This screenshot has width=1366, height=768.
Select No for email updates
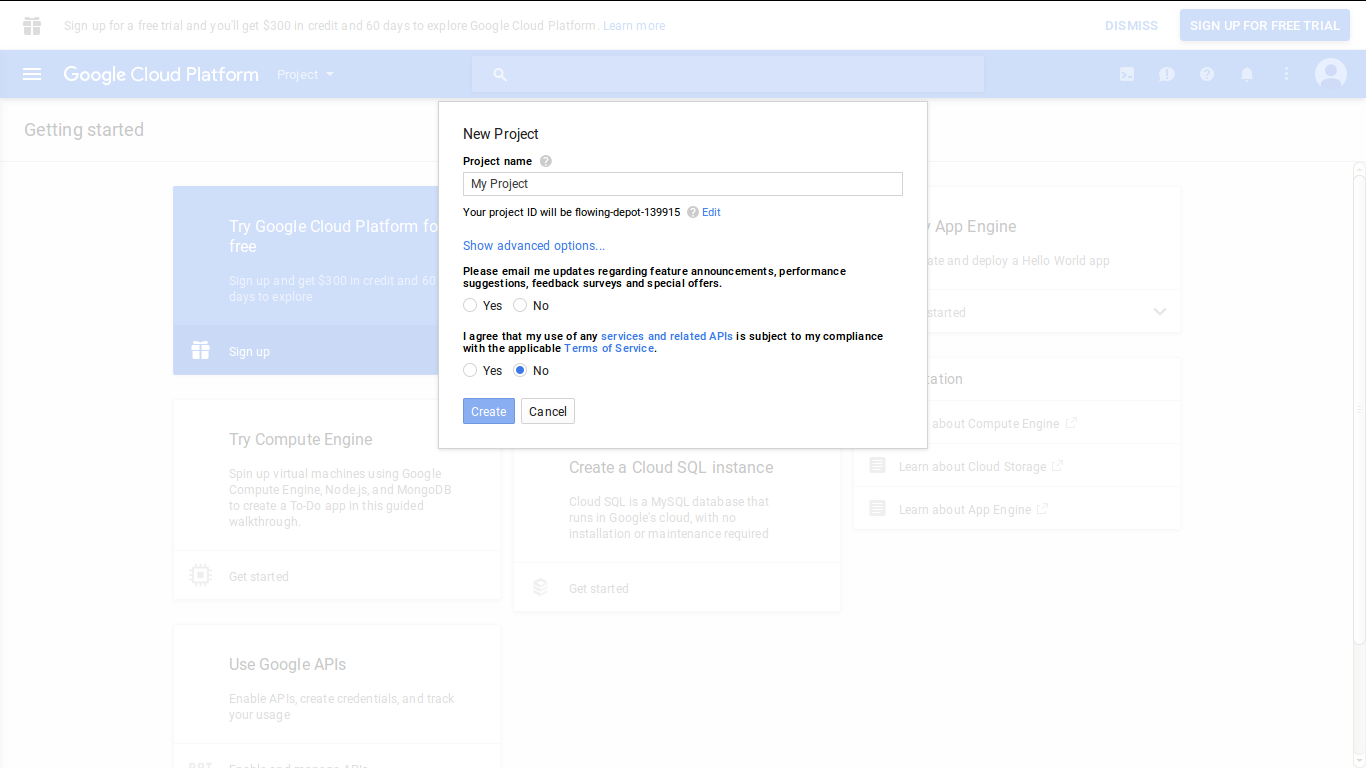point(520,305)
